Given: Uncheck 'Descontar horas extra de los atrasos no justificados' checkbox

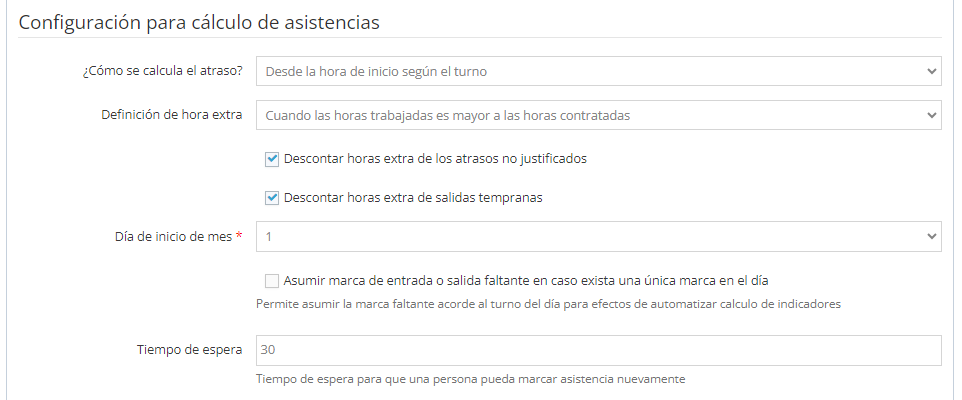Looking at the screenshot, I should (272, 158).
